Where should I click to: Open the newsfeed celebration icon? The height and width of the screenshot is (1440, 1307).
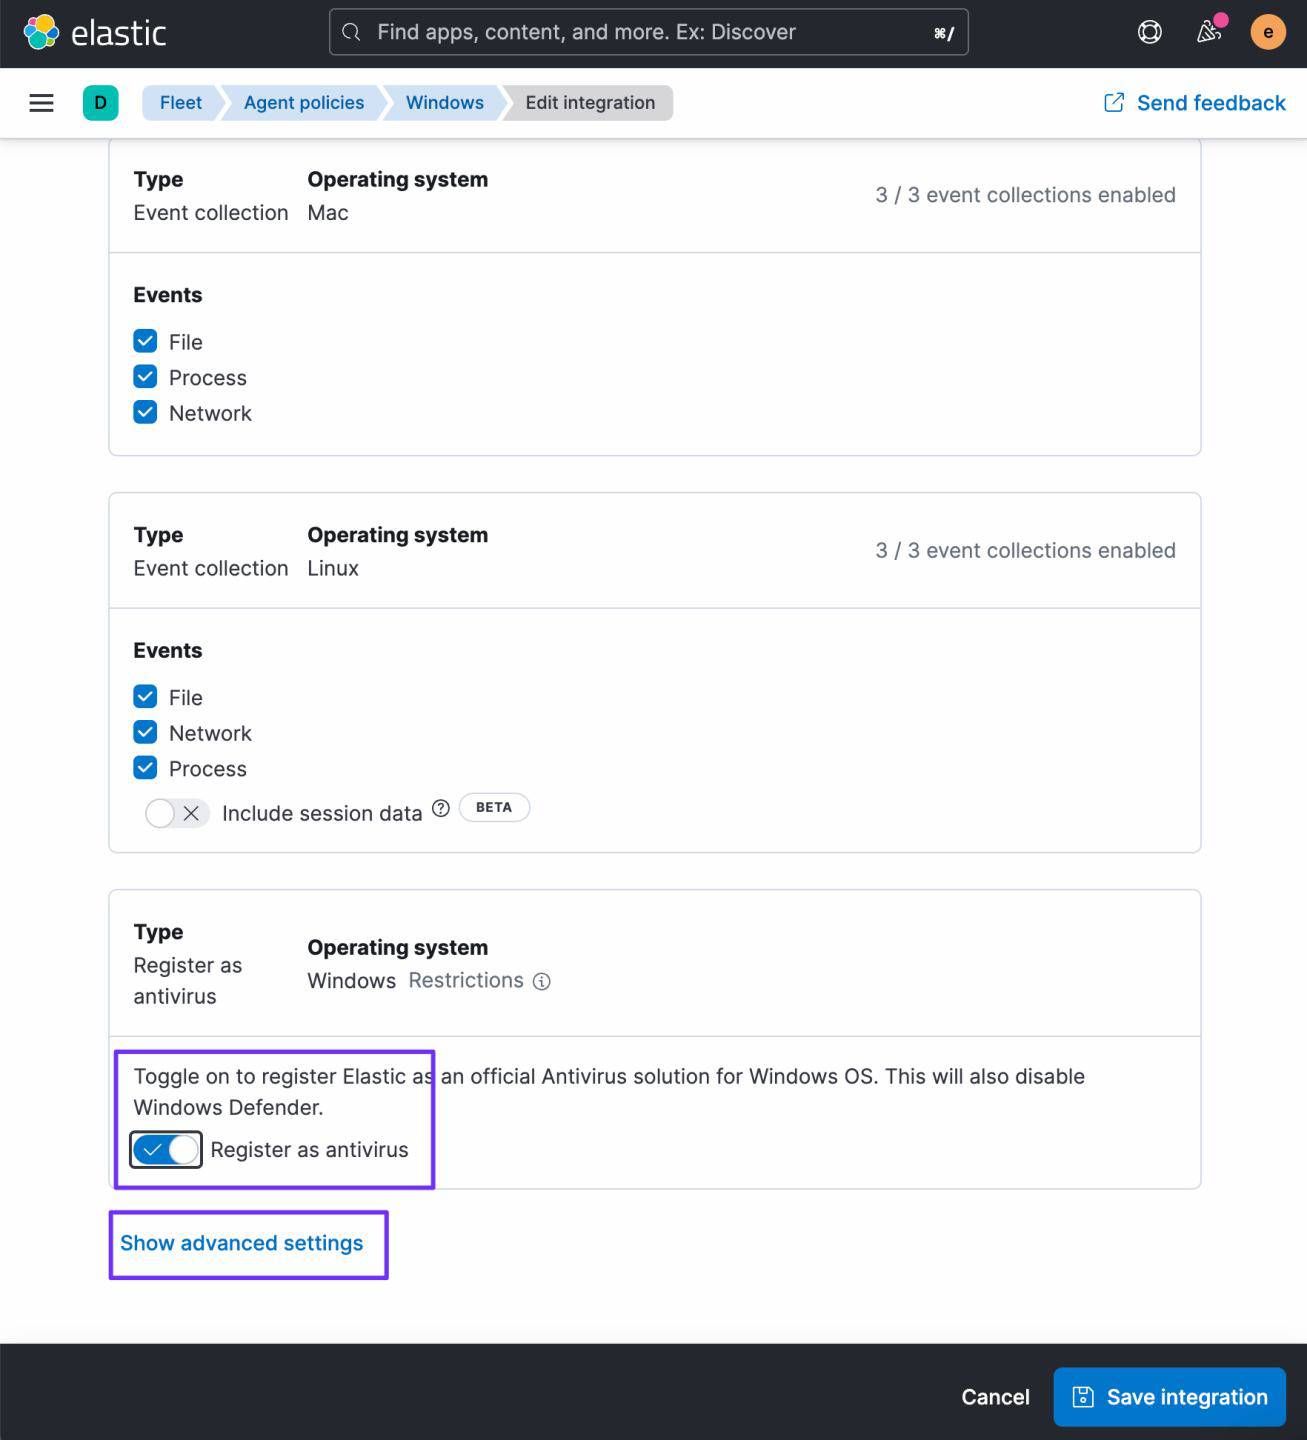coord(1209,33)
